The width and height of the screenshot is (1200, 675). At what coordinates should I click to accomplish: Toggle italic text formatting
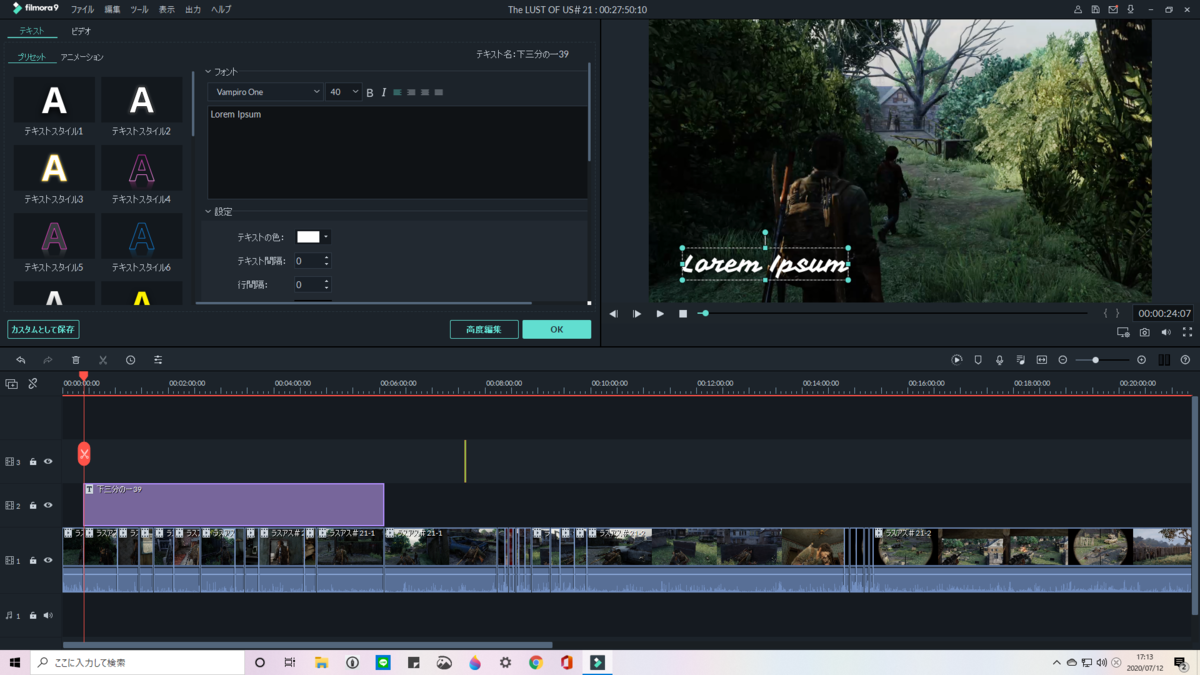pyautogui.click(x=383, y=92)
